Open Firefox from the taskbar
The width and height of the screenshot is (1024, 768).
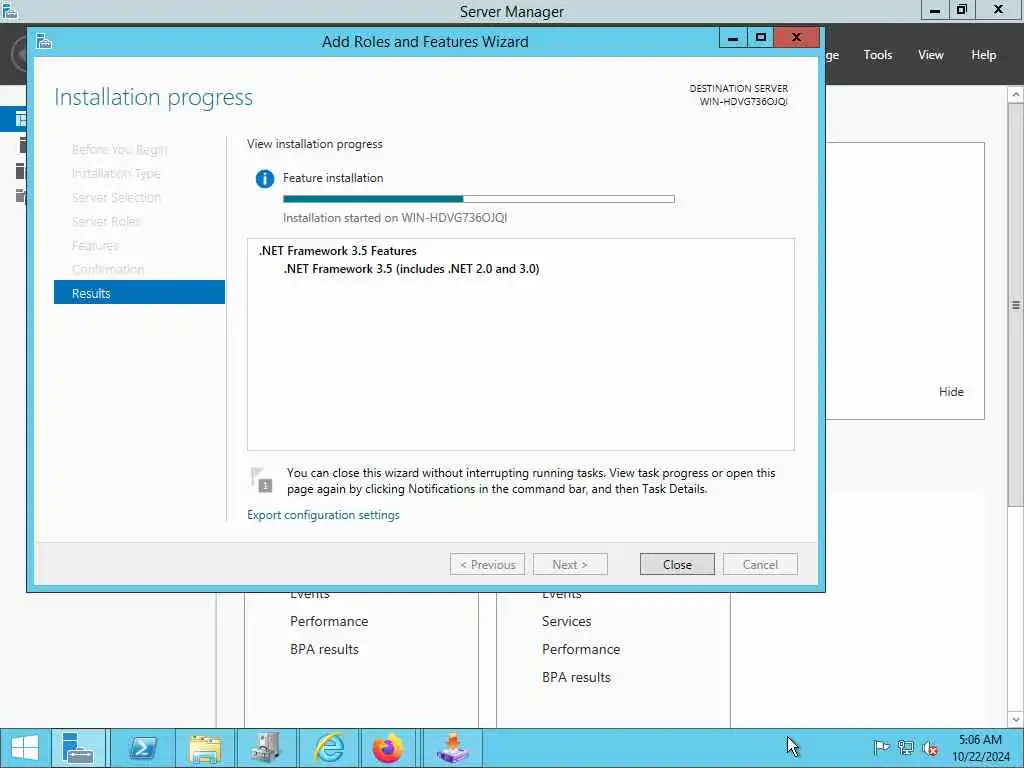[389, 748]
